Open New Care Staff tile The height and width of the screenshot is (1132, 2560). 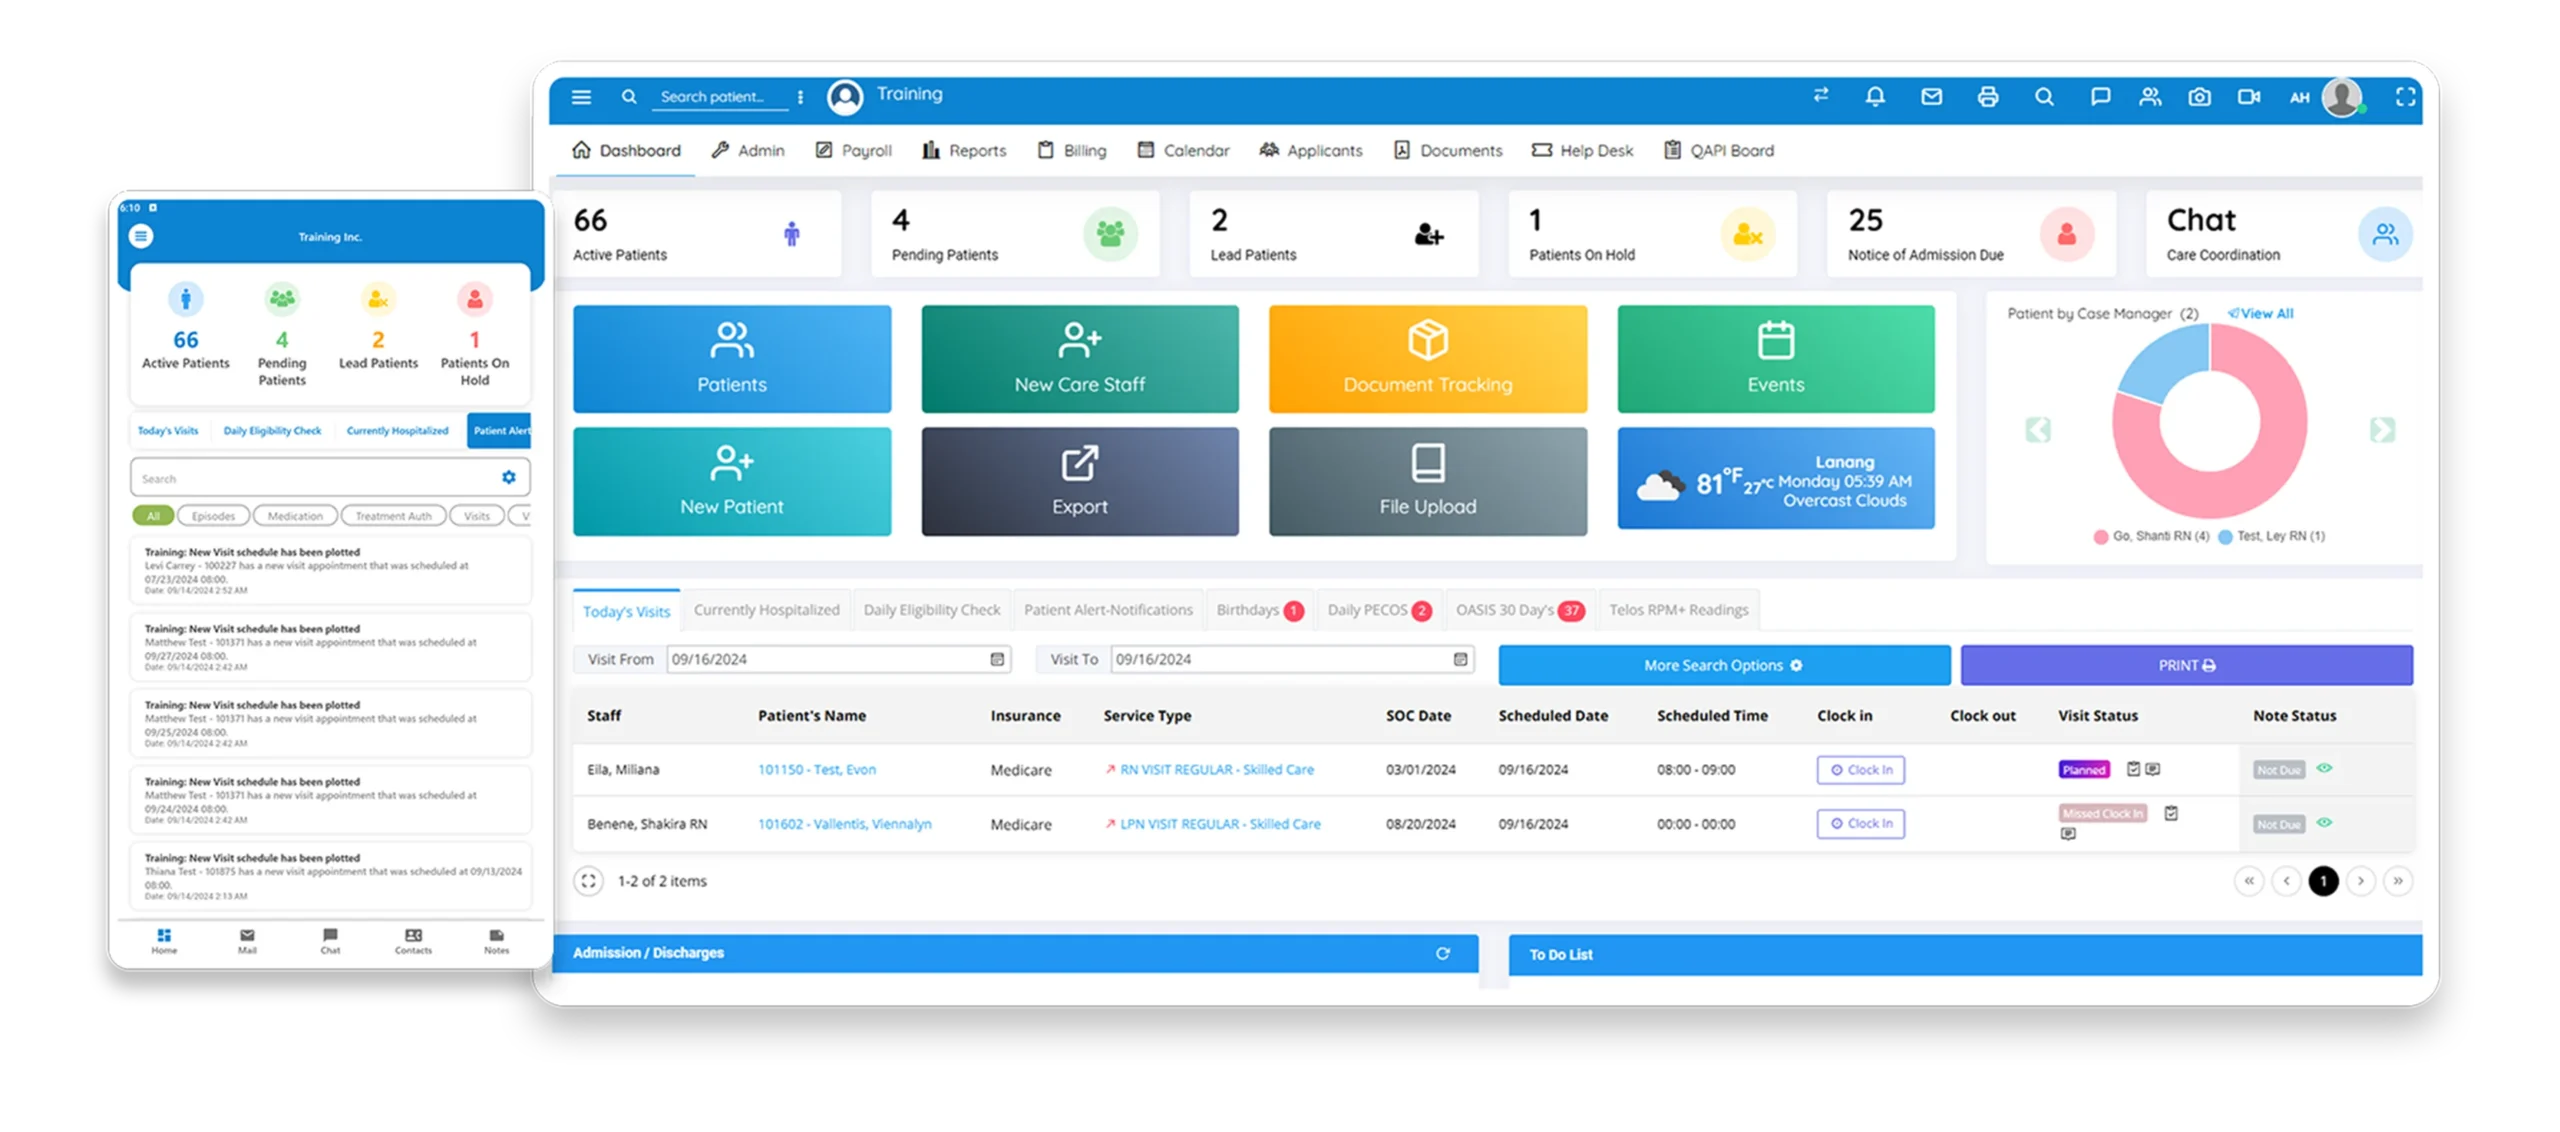(1079, 359)
